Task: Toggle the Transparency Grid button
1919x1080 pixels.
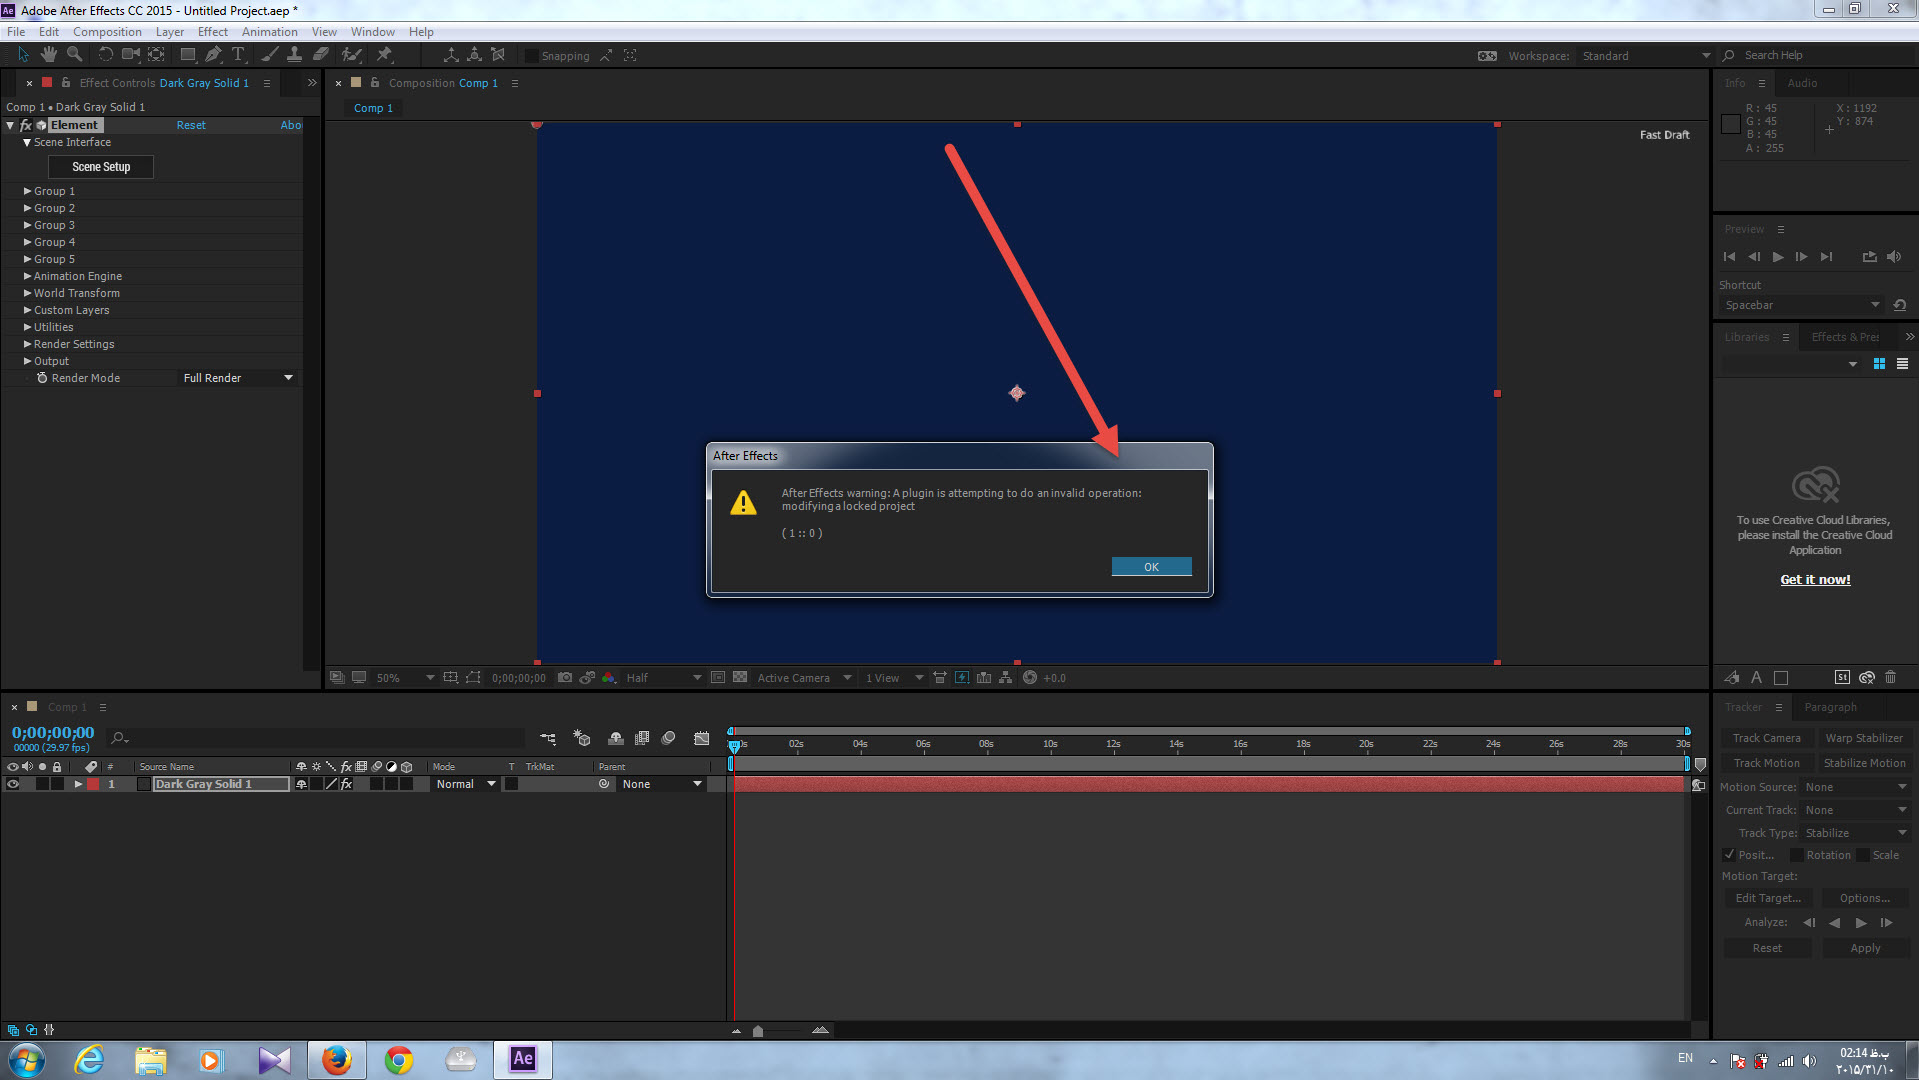Action: click(x=740, y=678)
